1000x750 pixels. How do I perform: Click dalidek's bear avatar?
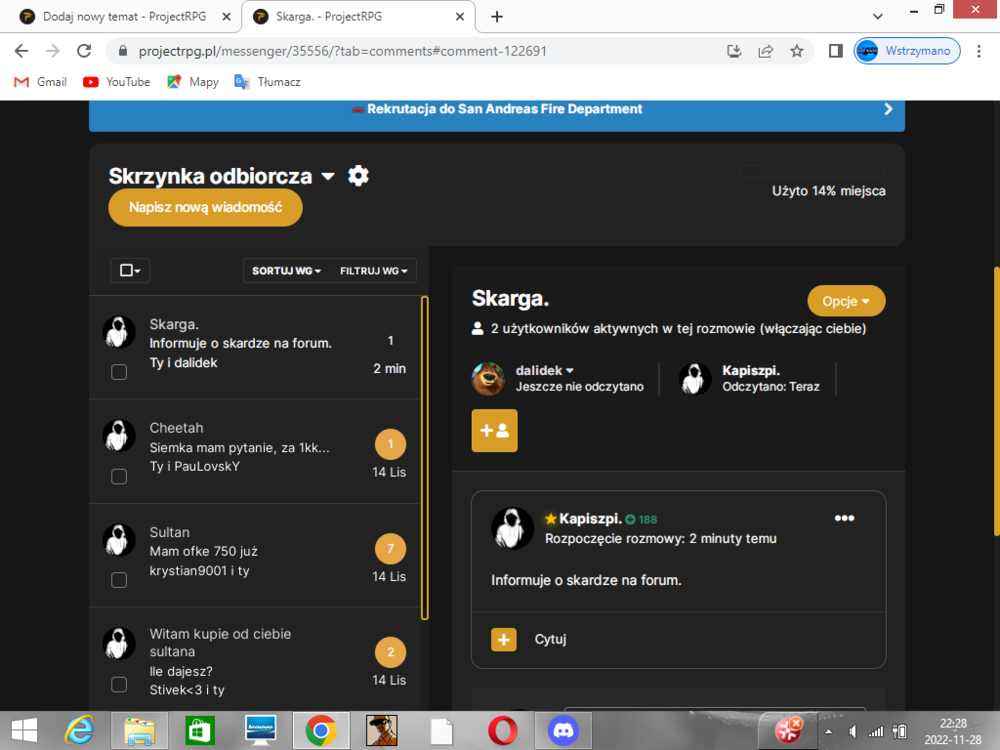(488, 378)
